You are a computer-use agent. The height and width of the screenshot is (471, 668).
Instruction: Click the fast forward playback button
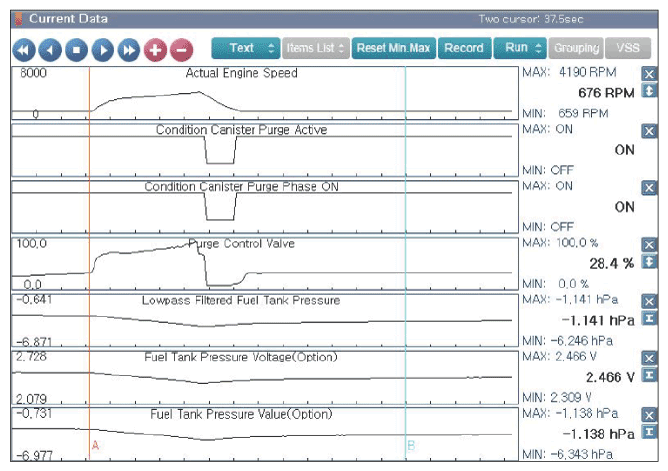129,50
